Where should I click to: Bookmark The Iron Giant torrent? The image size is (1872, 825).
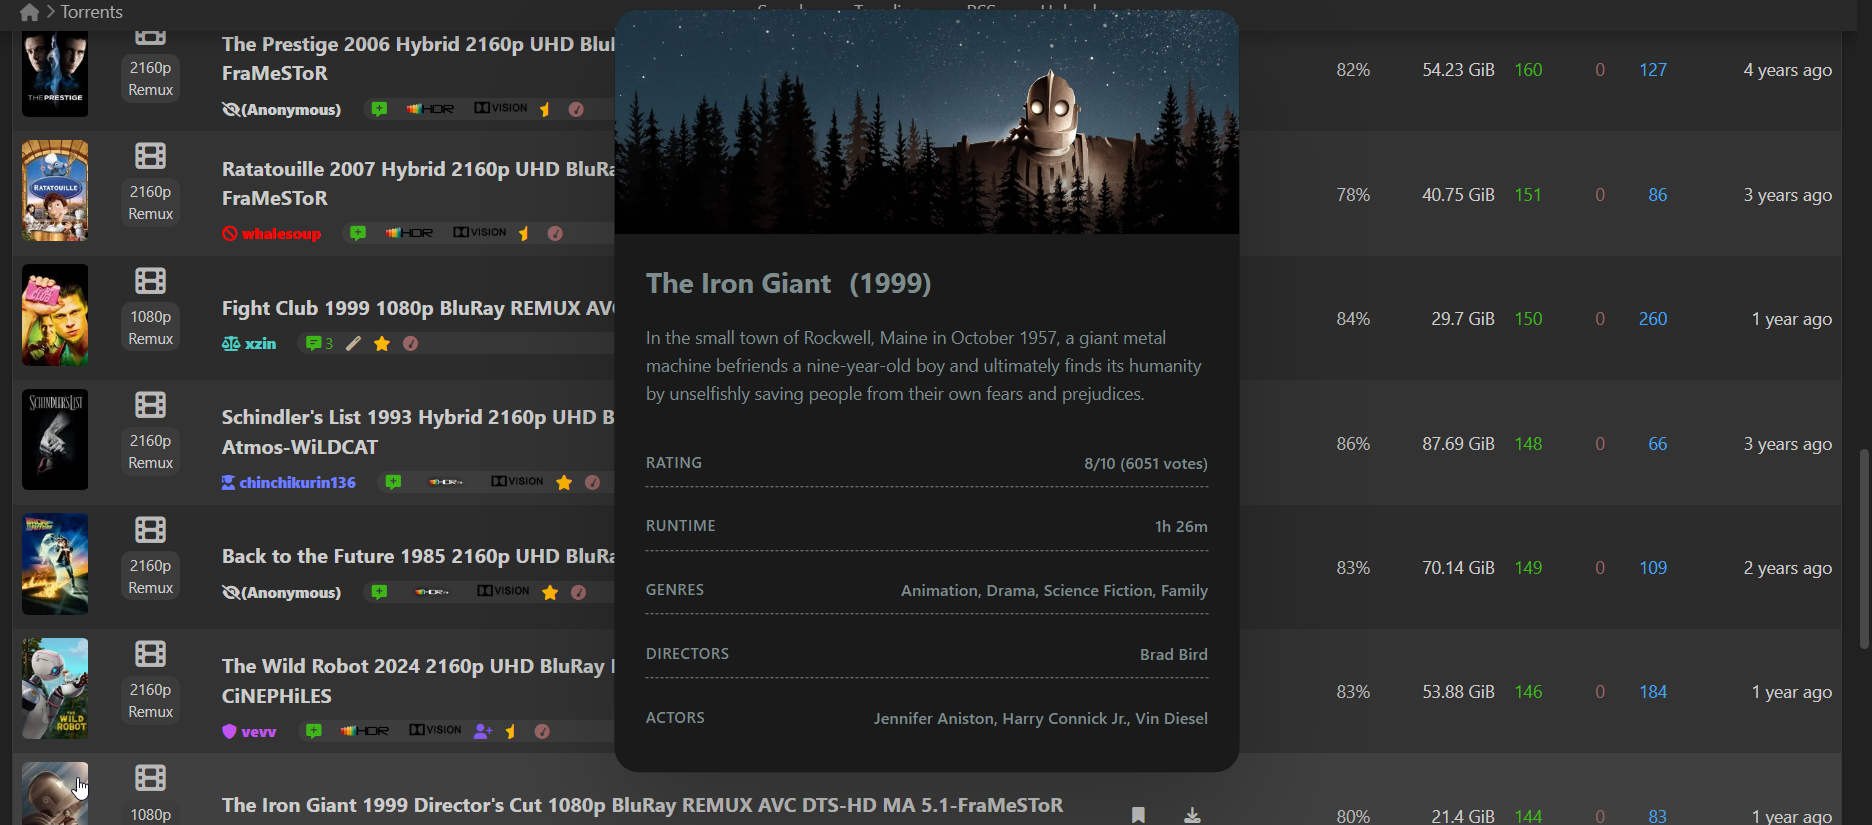1138,815
